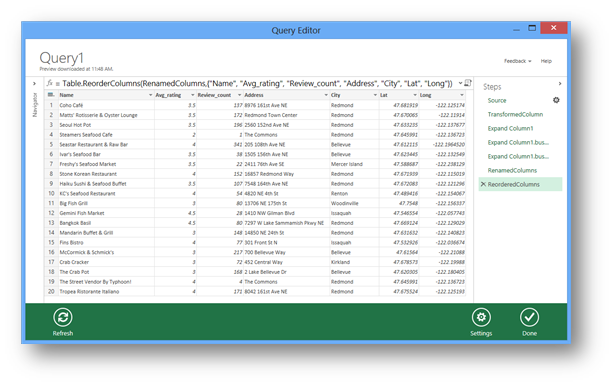Open the Lat column filter dropdown
613x386 pixels.
pyautogui.click(x=415, y=95)
